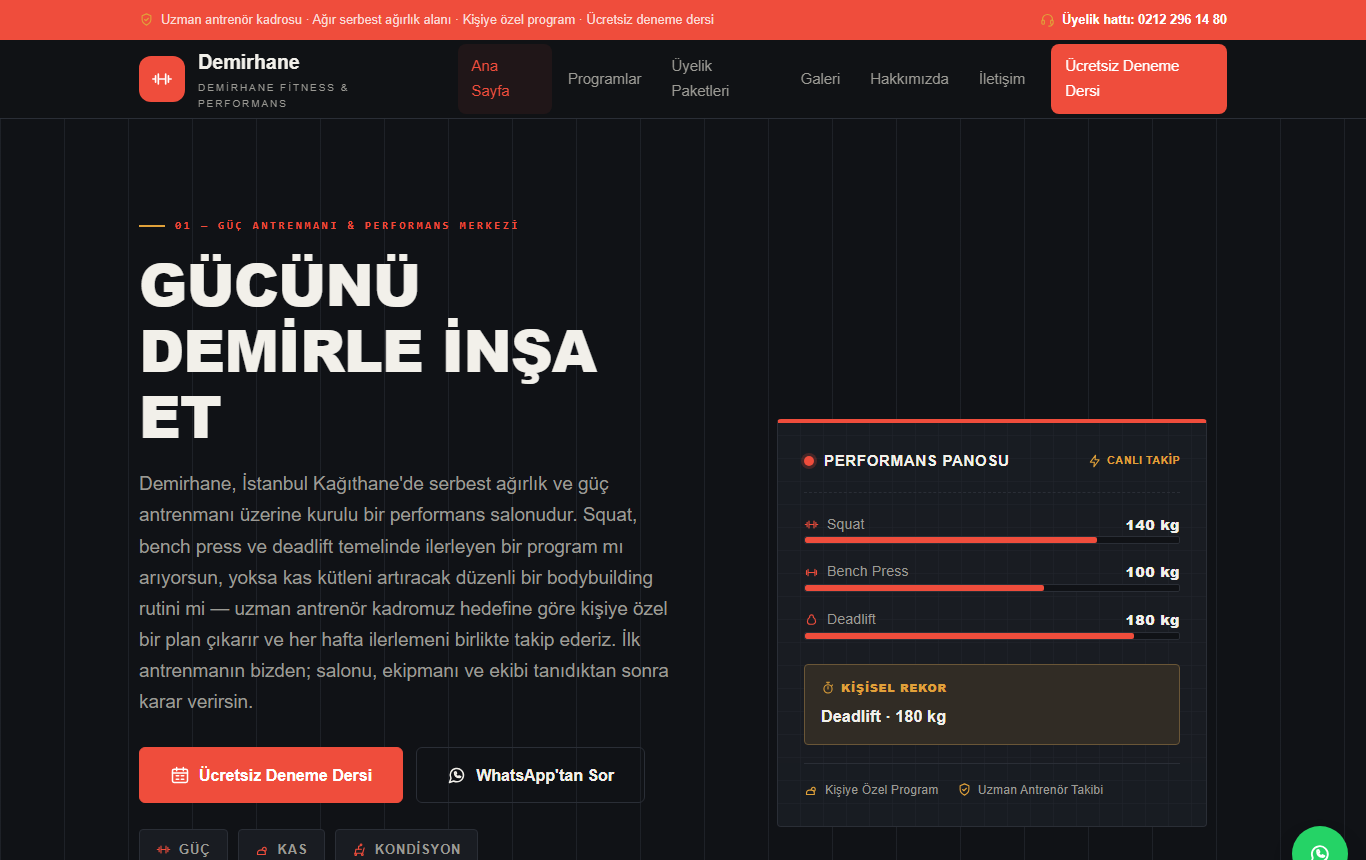This screenshot has width=1366, height=860.
Task: Click the Squat progress bar
Action: 992,540
